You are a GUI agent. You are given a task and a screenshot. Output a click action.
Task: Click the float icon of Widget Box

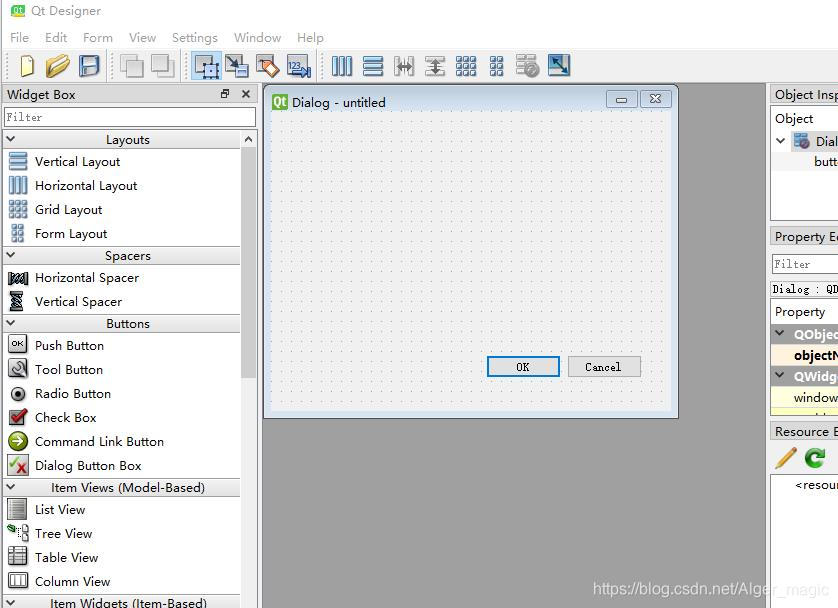pyautogui.click(x=225, y=94)
